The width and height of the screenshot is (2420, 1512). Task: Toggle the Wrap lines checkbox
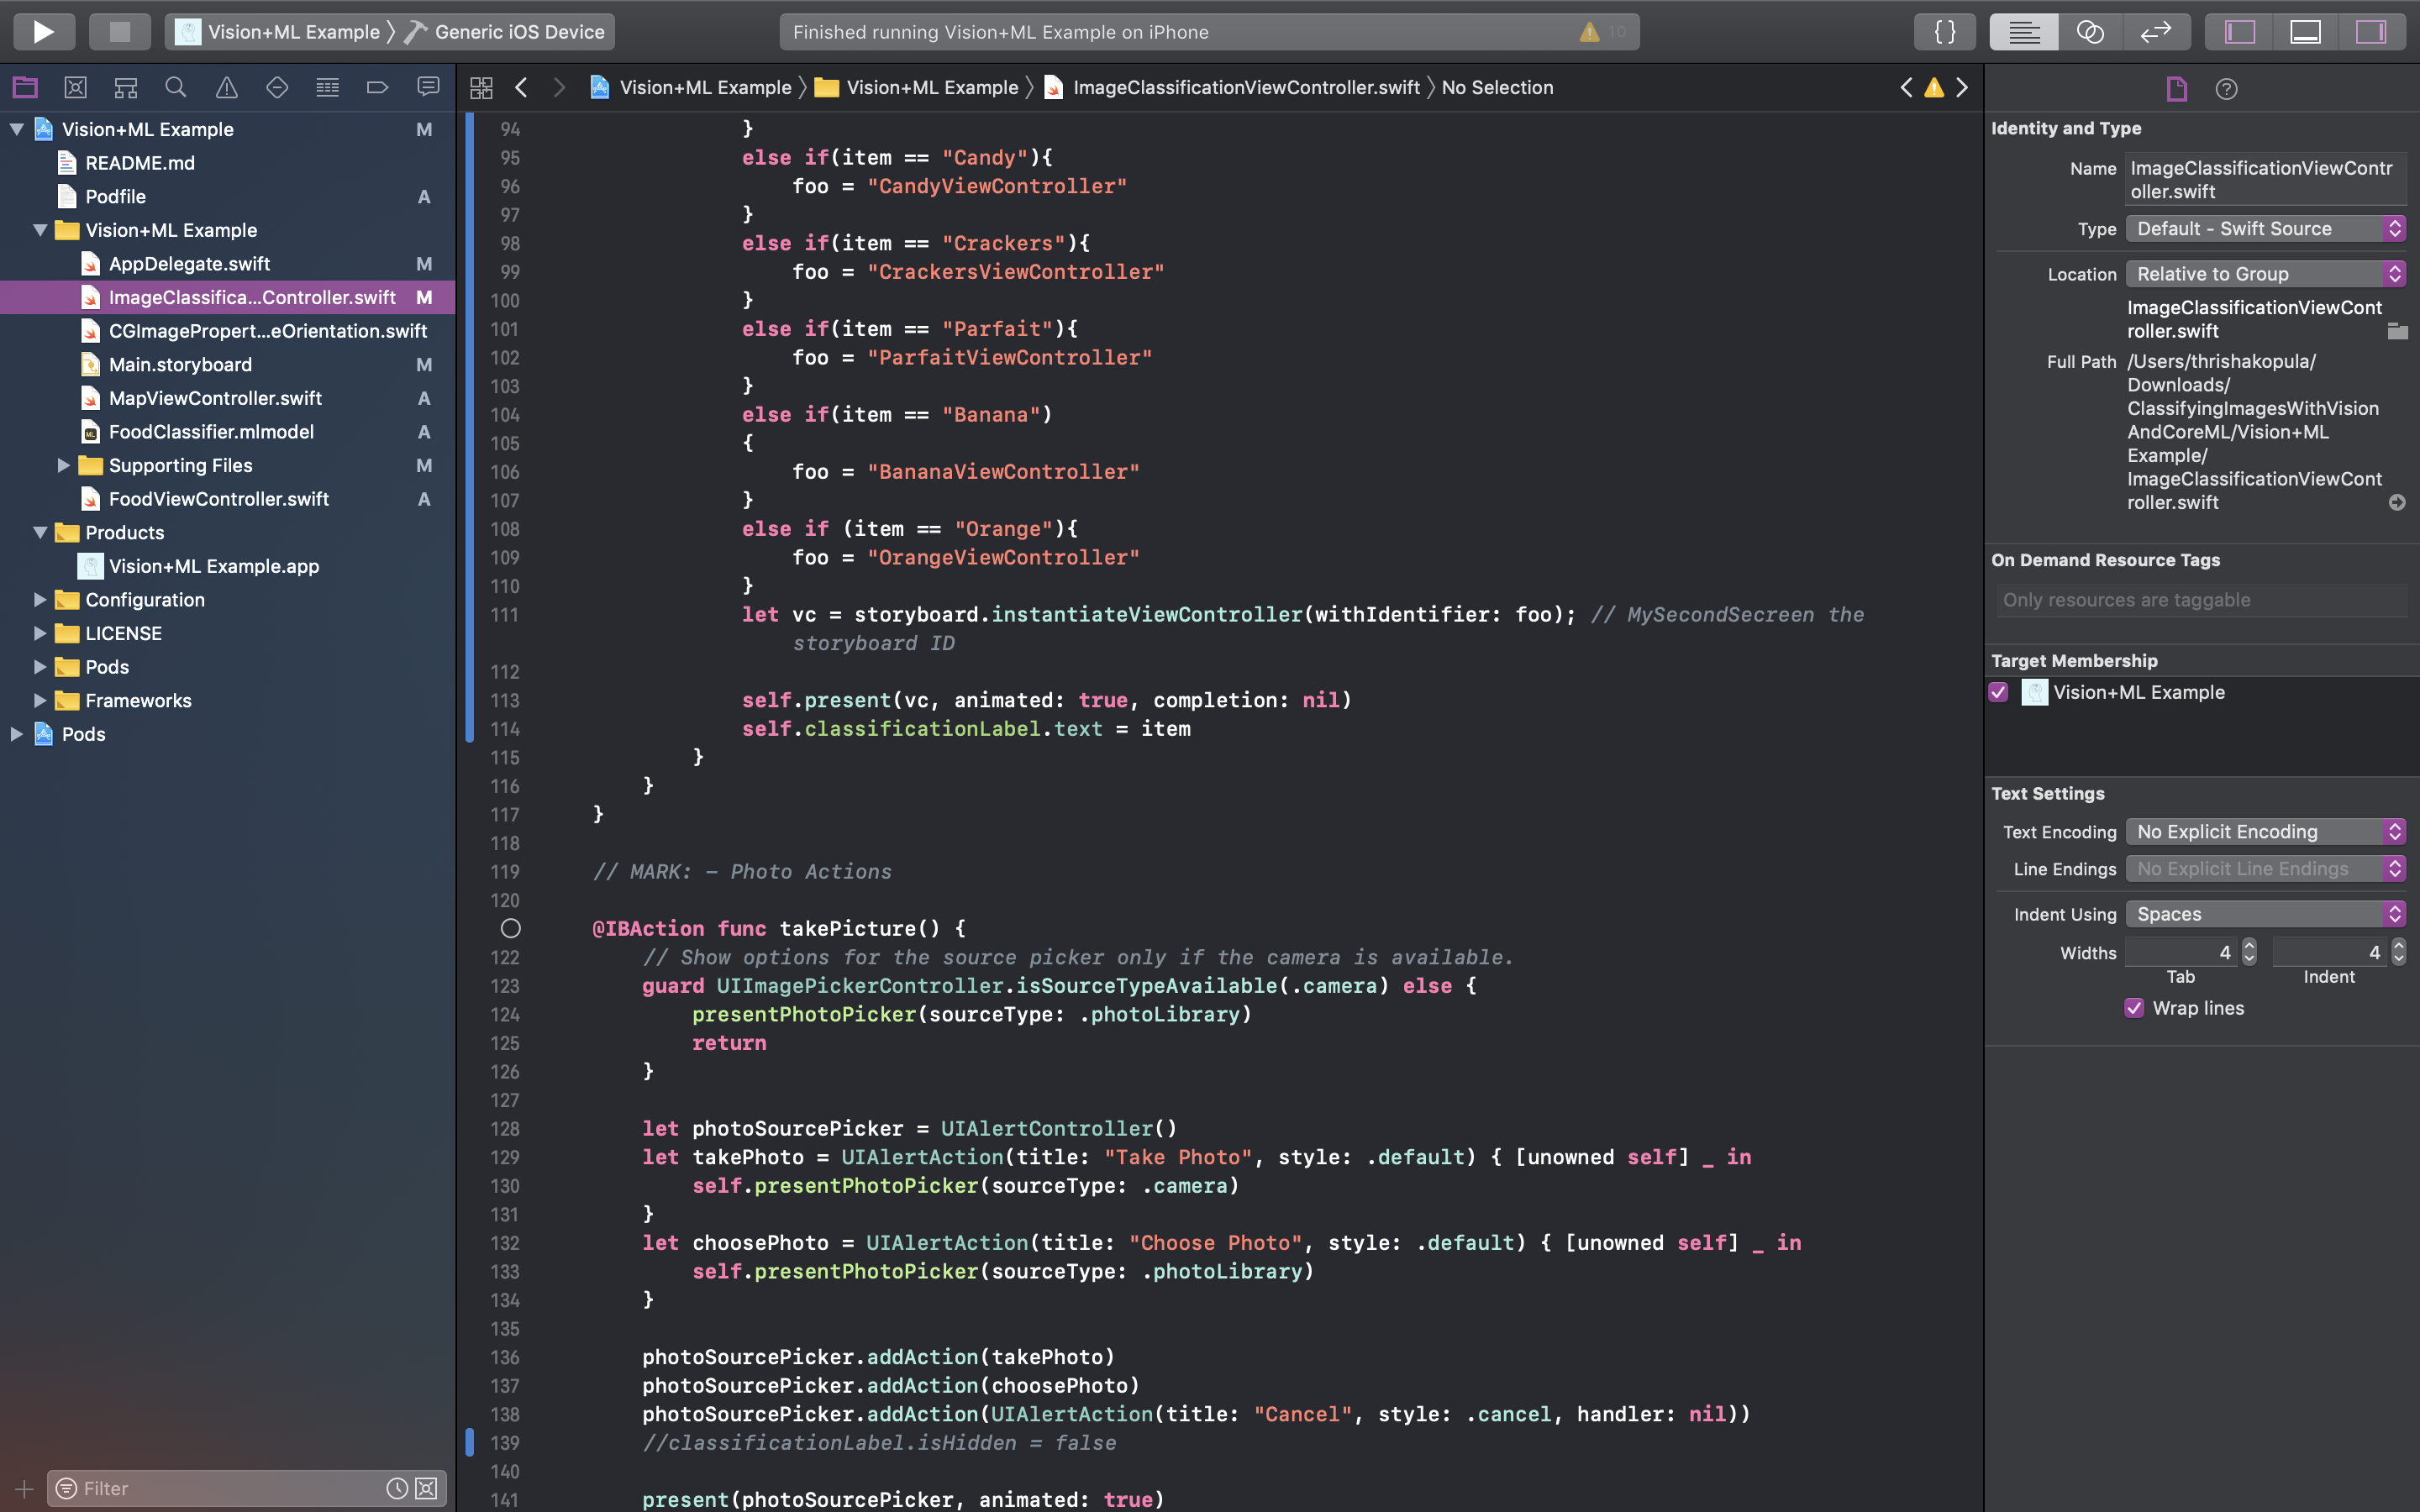[x=2134, y=1008]
